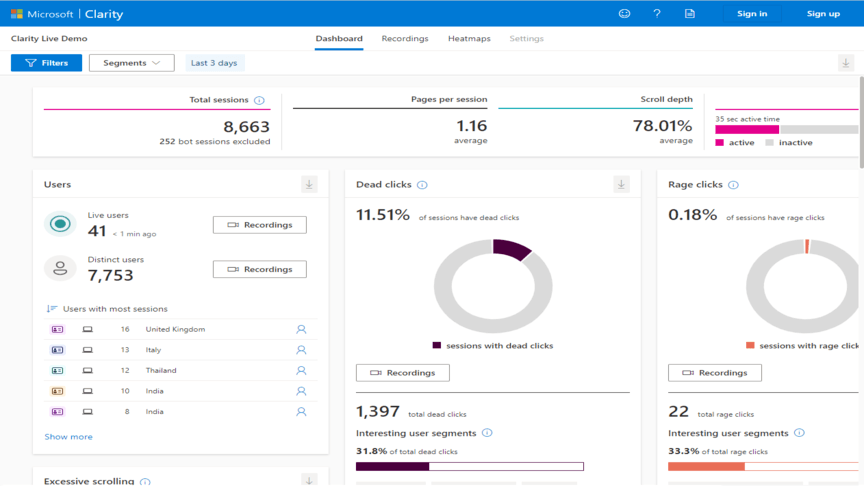Click the 1.16 pages per session value
Viewport: 864px width, 486px height.
coord(472,126)
